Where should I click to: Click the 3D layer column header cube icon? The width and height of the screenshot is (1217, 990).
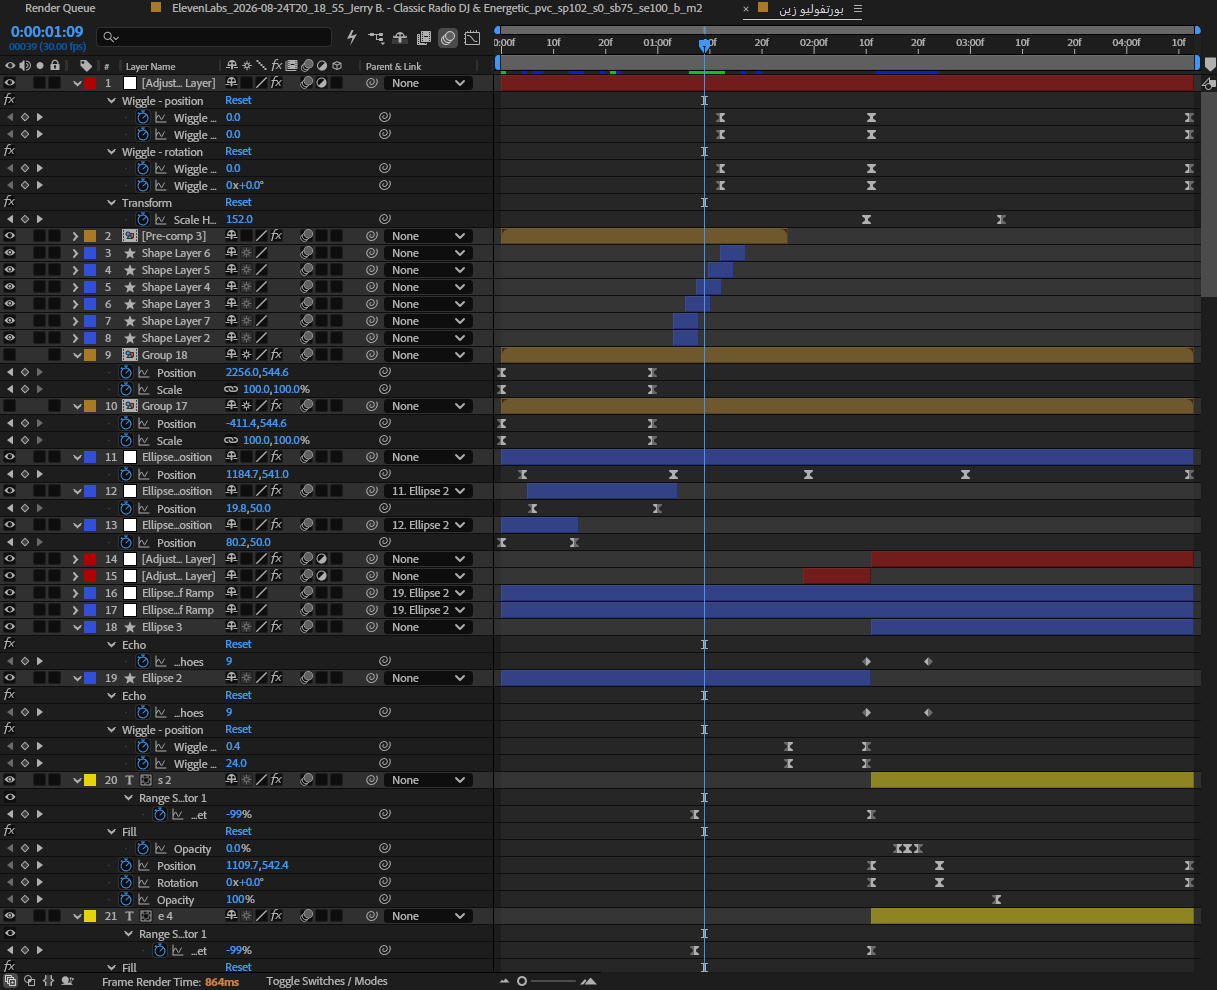[x=339, y=66]
